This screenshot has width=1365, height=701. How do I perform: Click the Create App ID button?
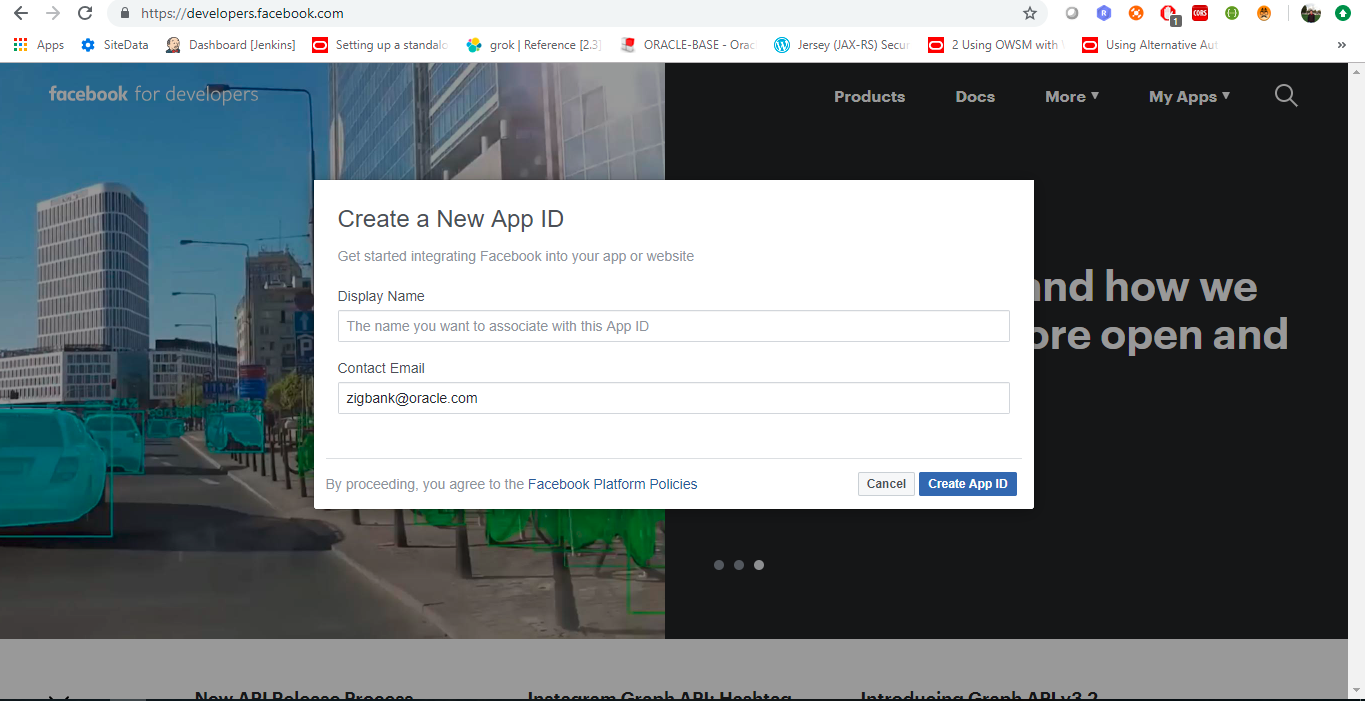(x=967, y=484)
